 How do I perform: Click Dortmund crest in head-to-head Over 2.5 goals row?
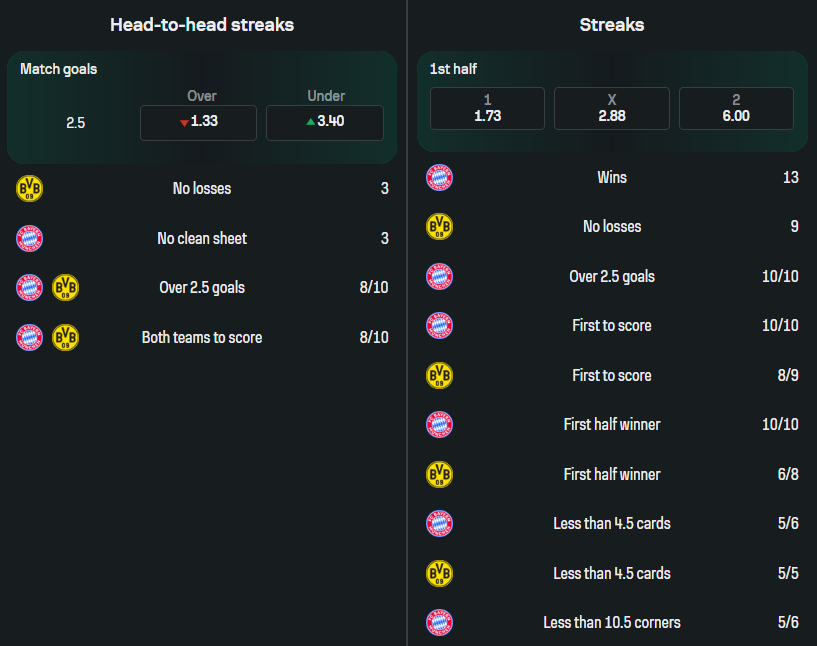click(65, 288)
